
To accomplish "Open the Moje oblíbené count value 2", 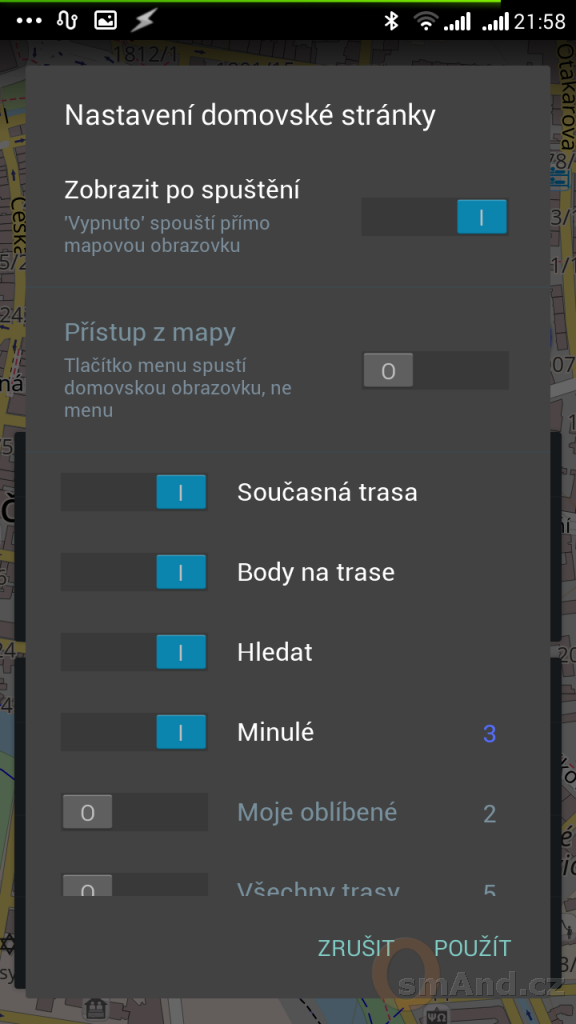I will (x=489, y=814).
